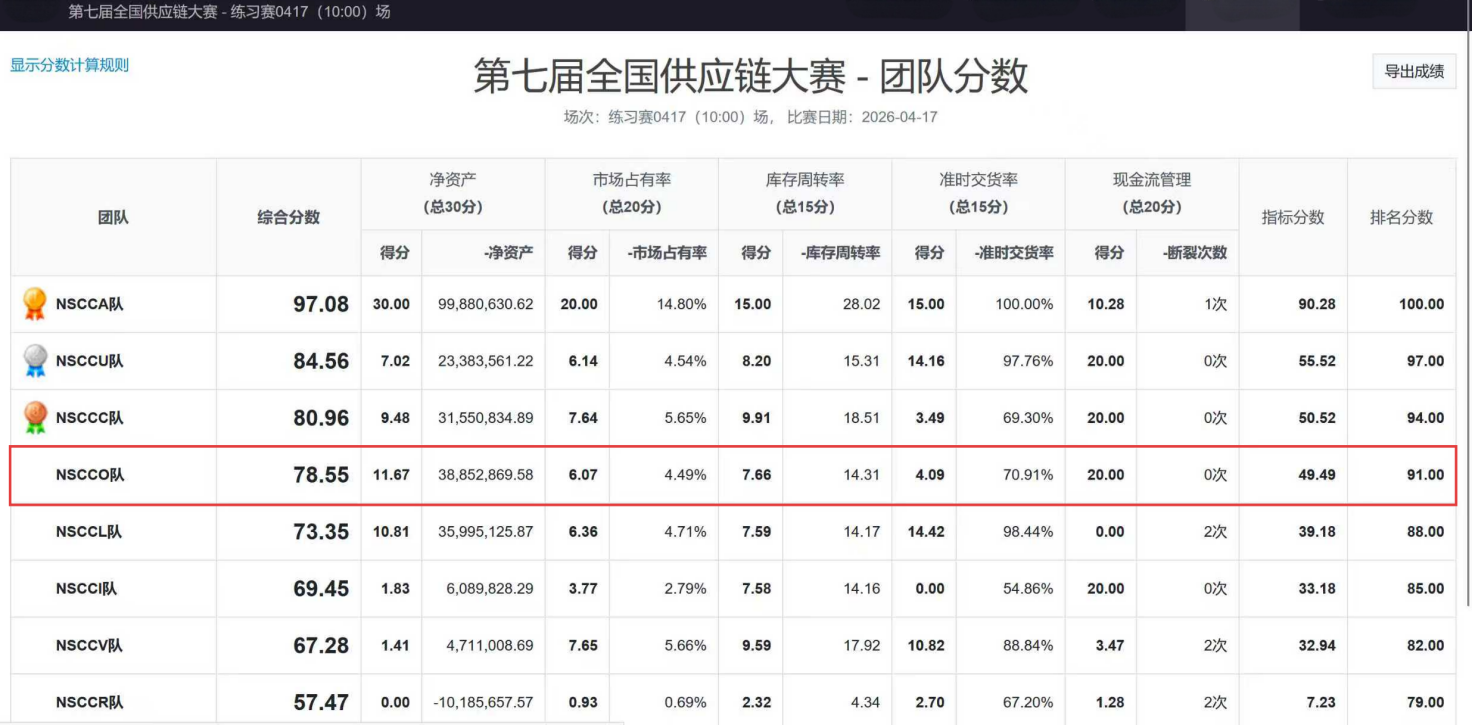1472x725 pixels.
Task: Click the silver medal icon beside NSCCU队
Action: 35,361
